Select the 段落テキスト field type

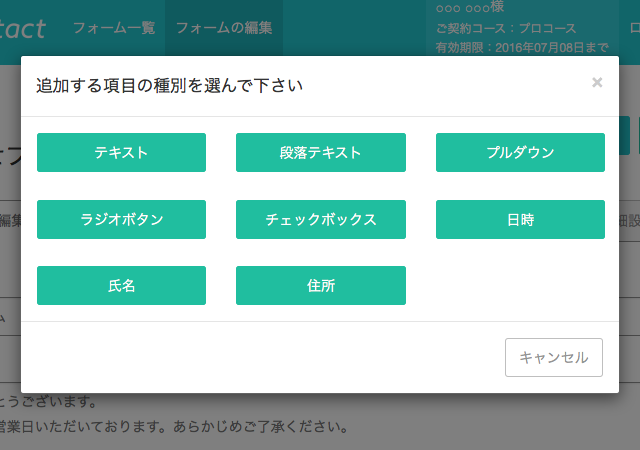(321, 152)
